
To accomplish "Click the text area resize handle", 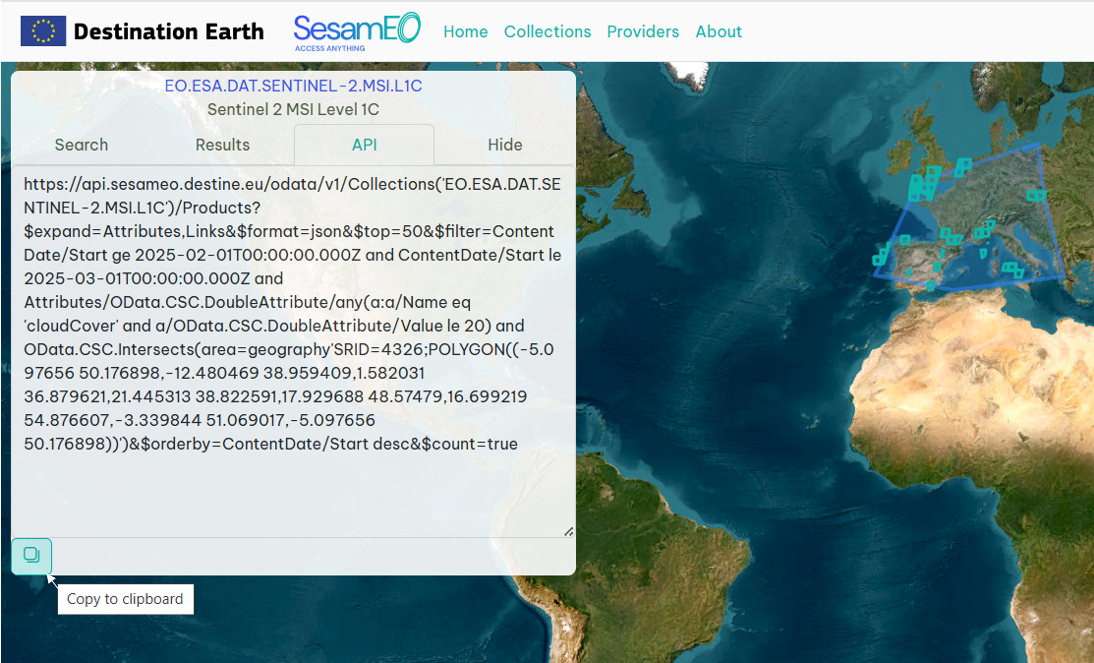I will click(568, 531).
